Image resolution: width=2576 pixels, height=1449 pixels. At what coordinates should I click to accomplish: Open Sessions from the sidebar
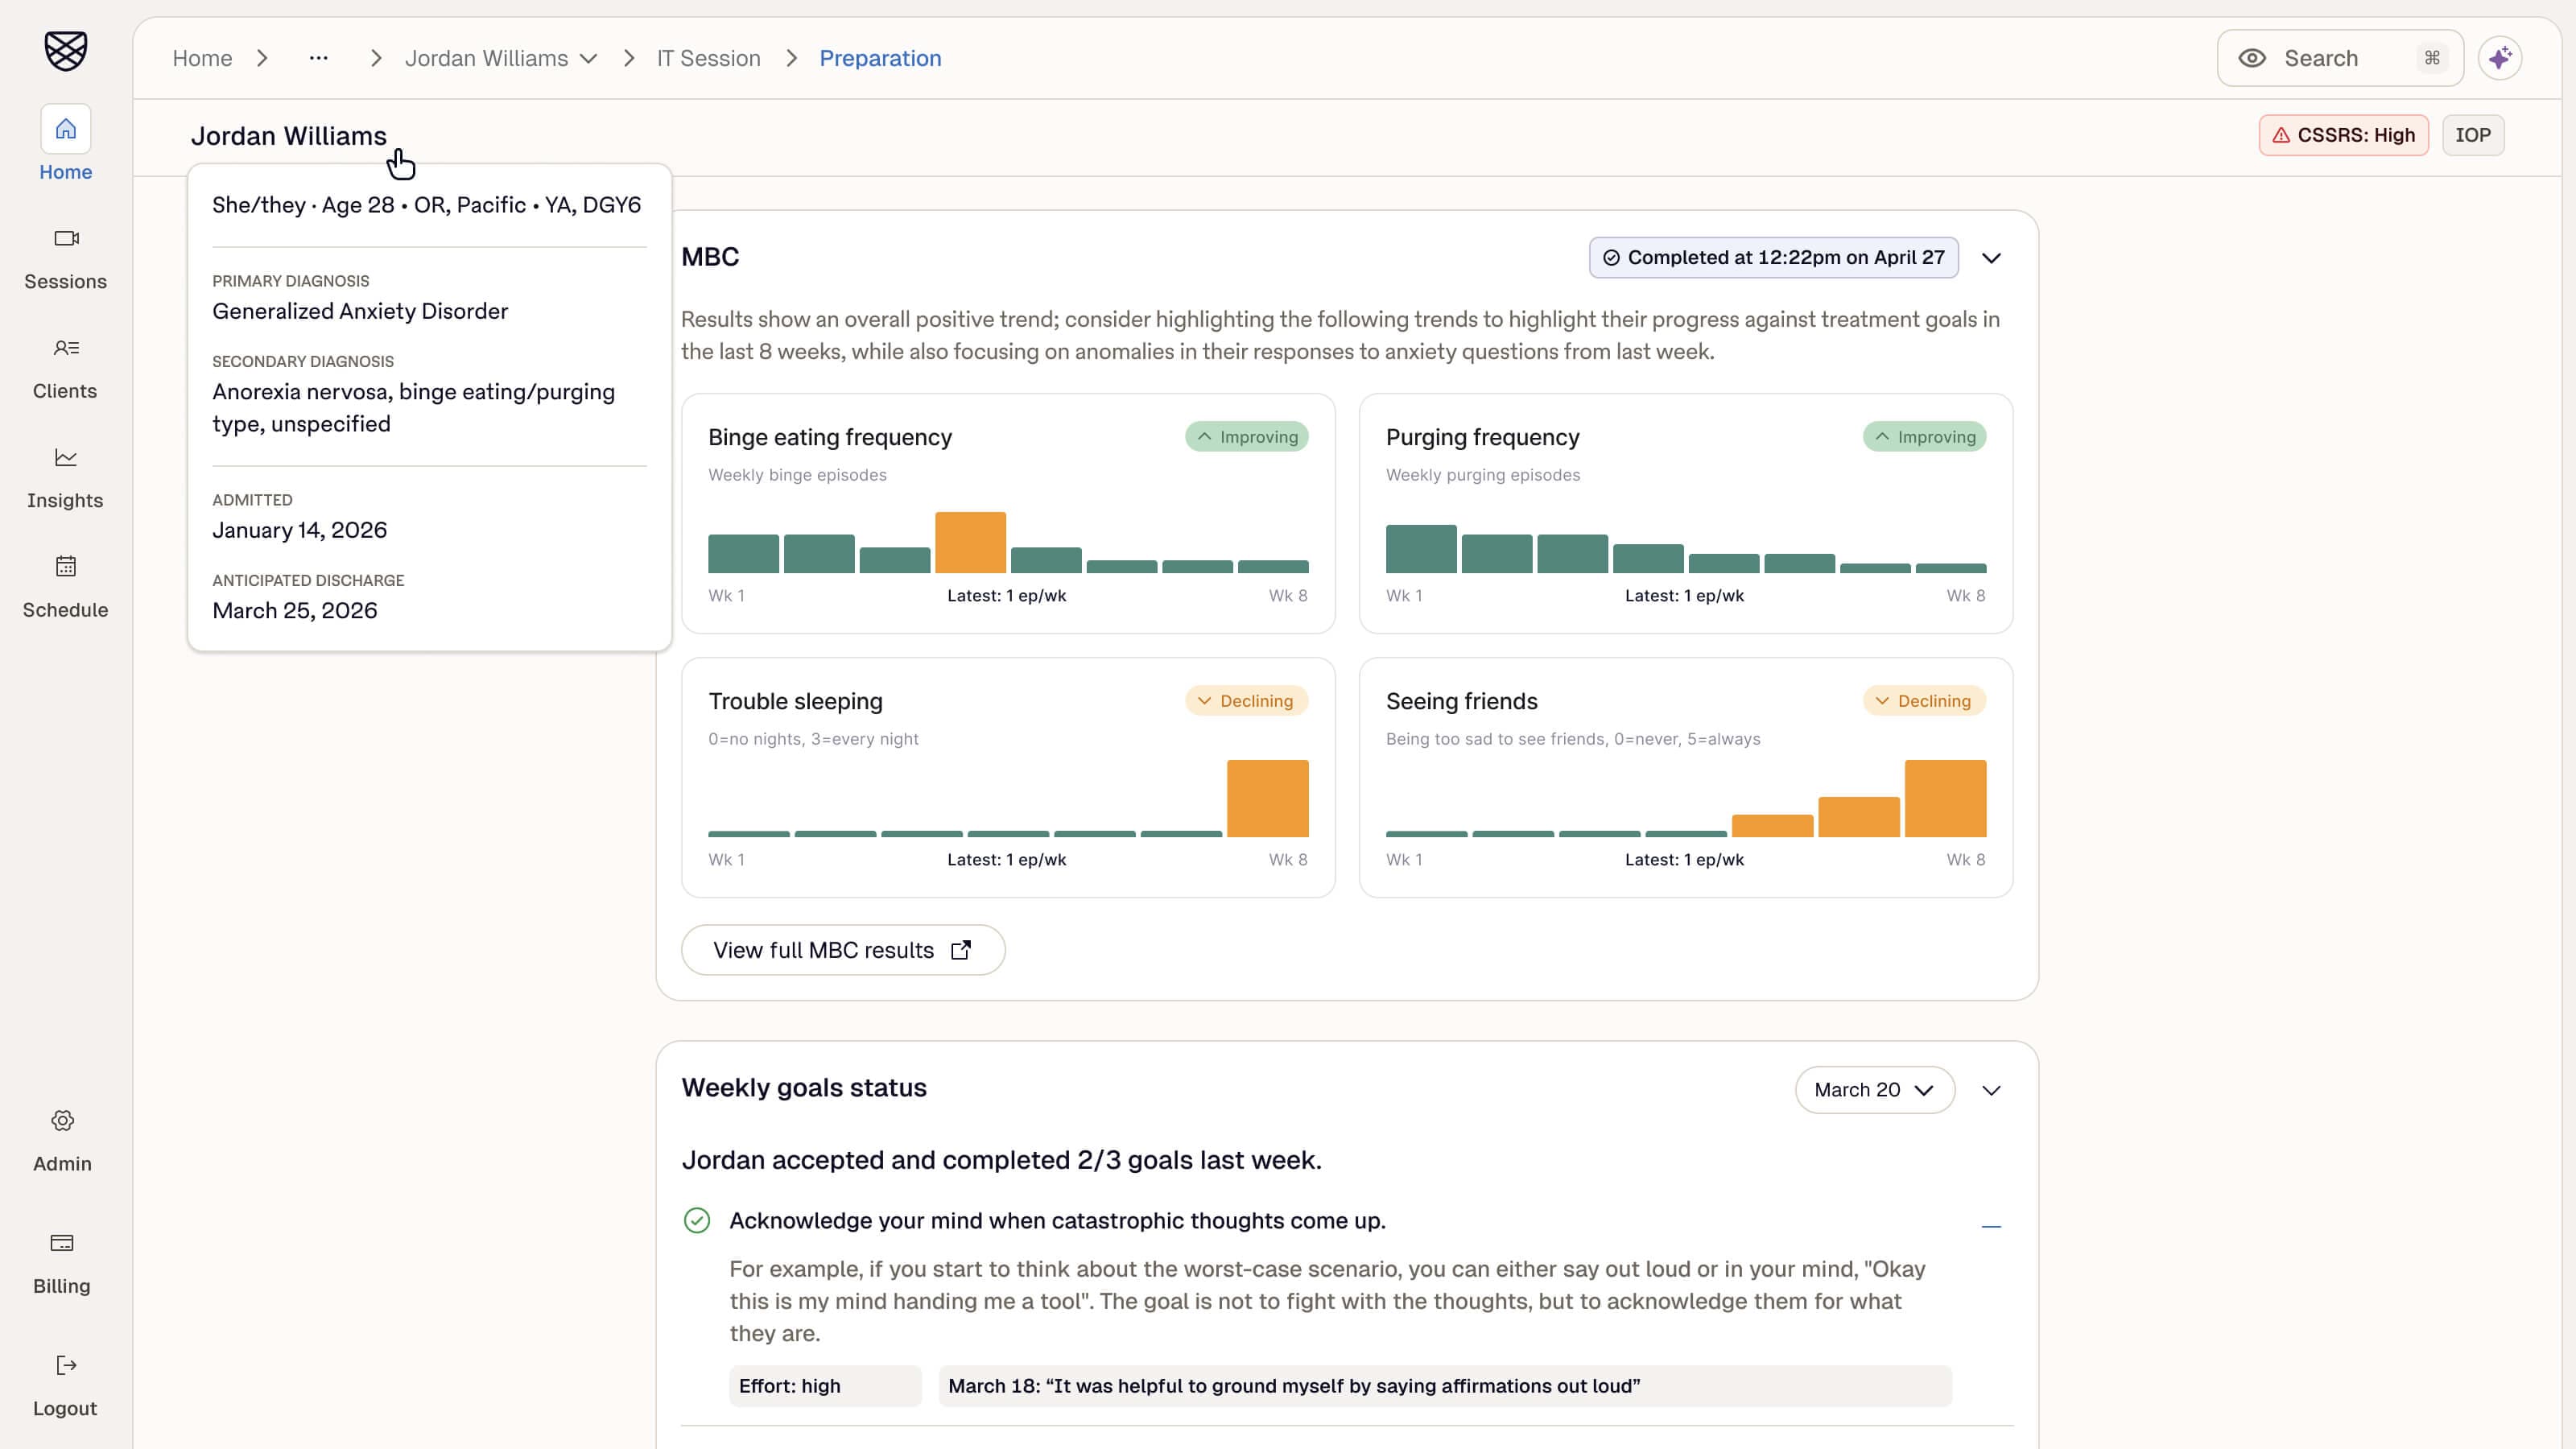coord(66,258)
